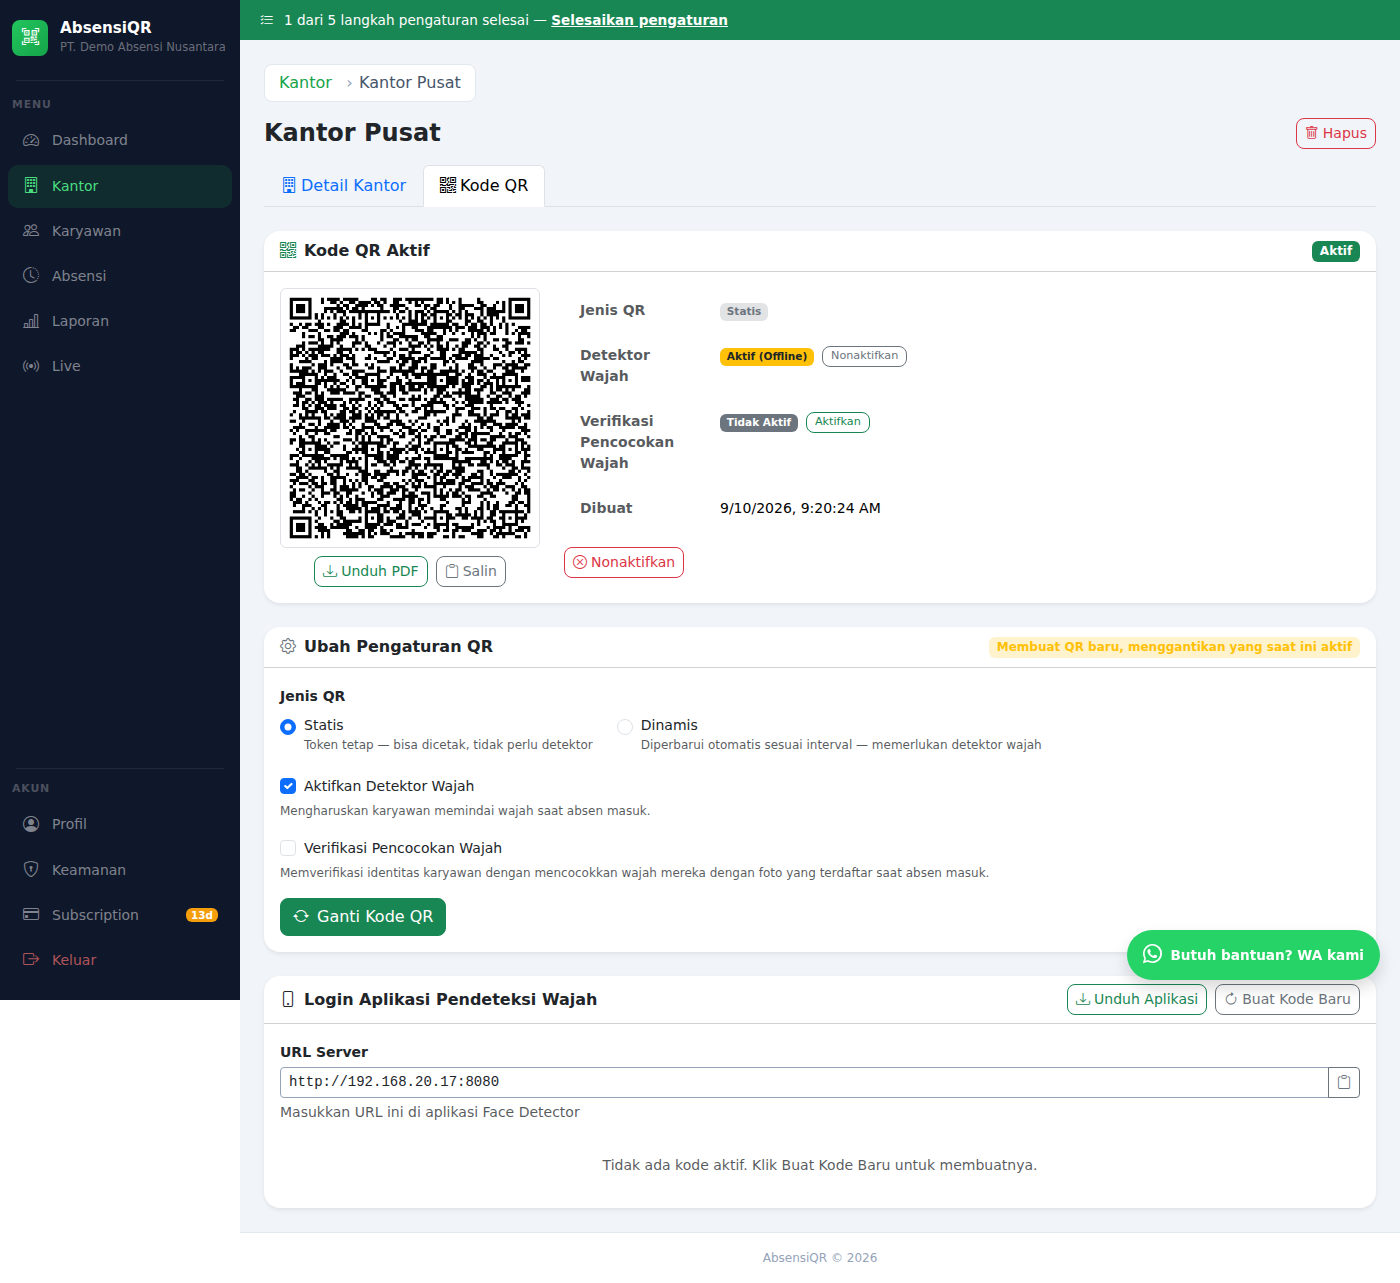Download QR with Unduh PDF button

point(371,571)
